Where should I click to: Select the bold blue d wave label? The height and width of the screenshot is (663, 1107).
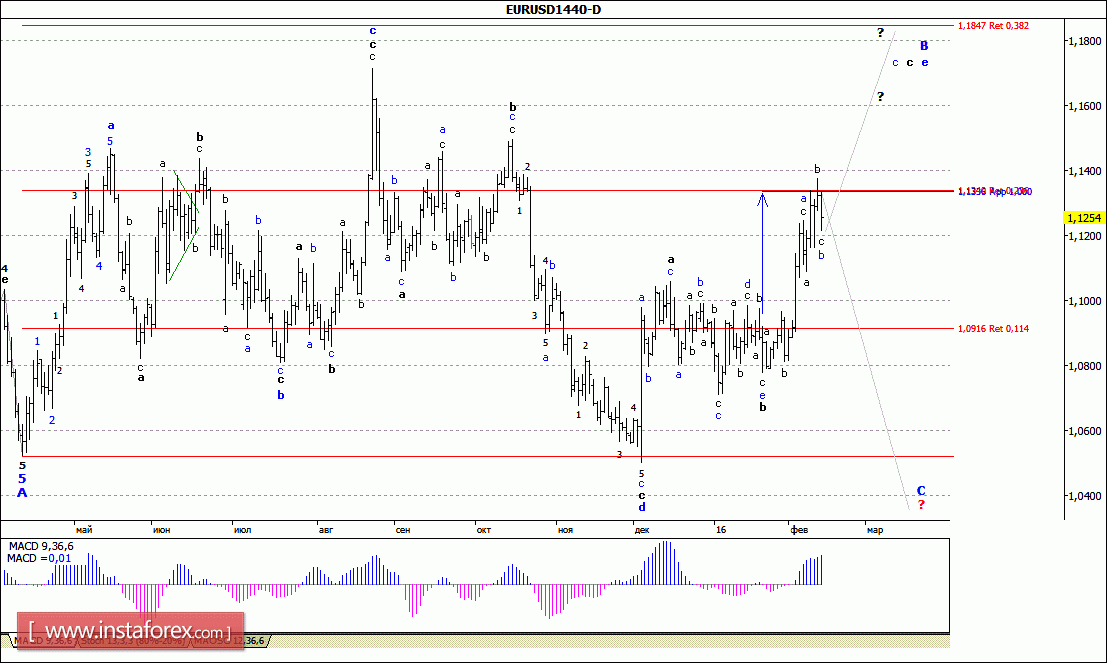pos(642,507)
